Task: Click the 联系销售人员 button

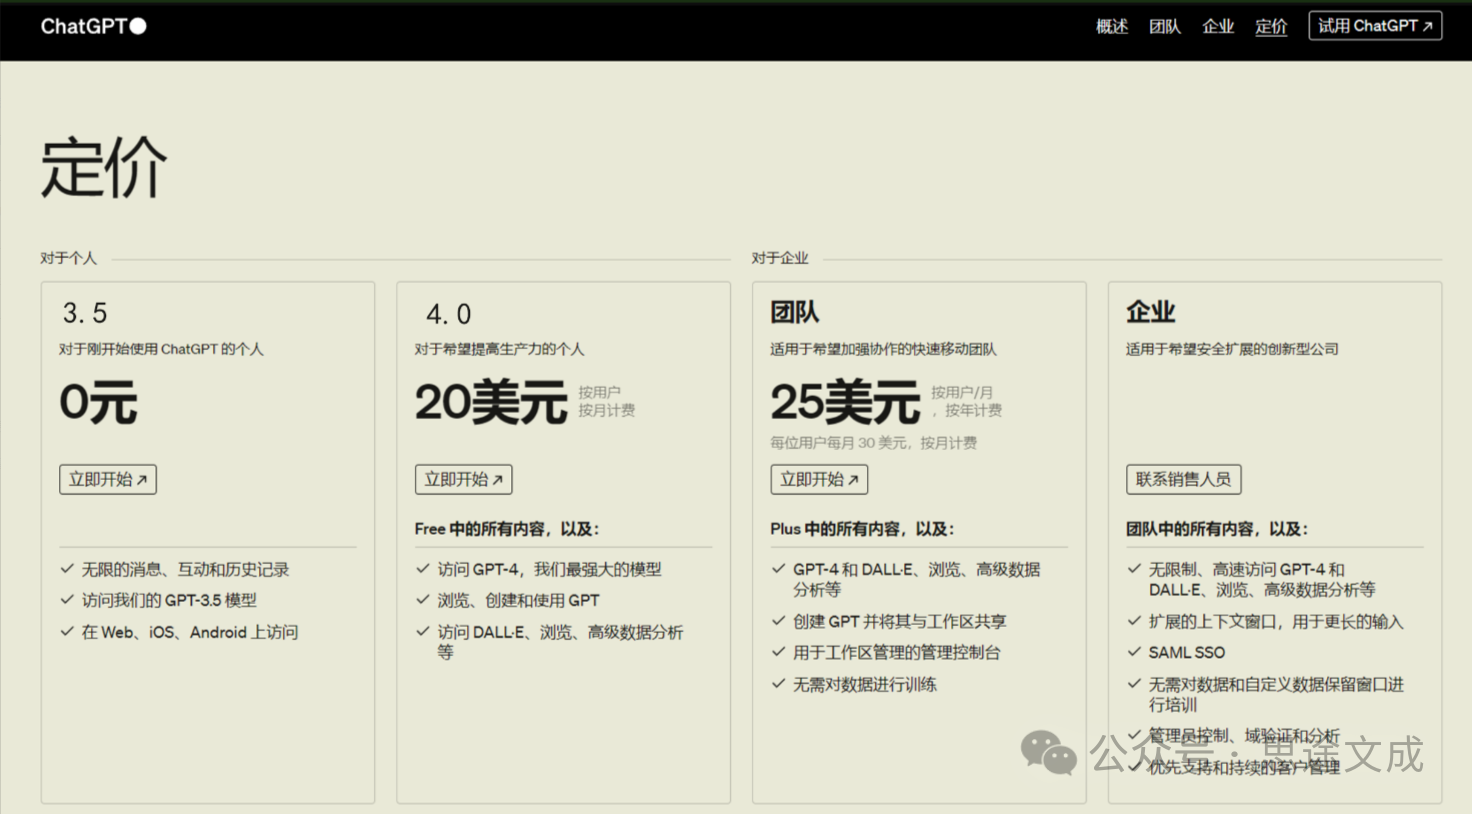Action: coord(1184,480)
